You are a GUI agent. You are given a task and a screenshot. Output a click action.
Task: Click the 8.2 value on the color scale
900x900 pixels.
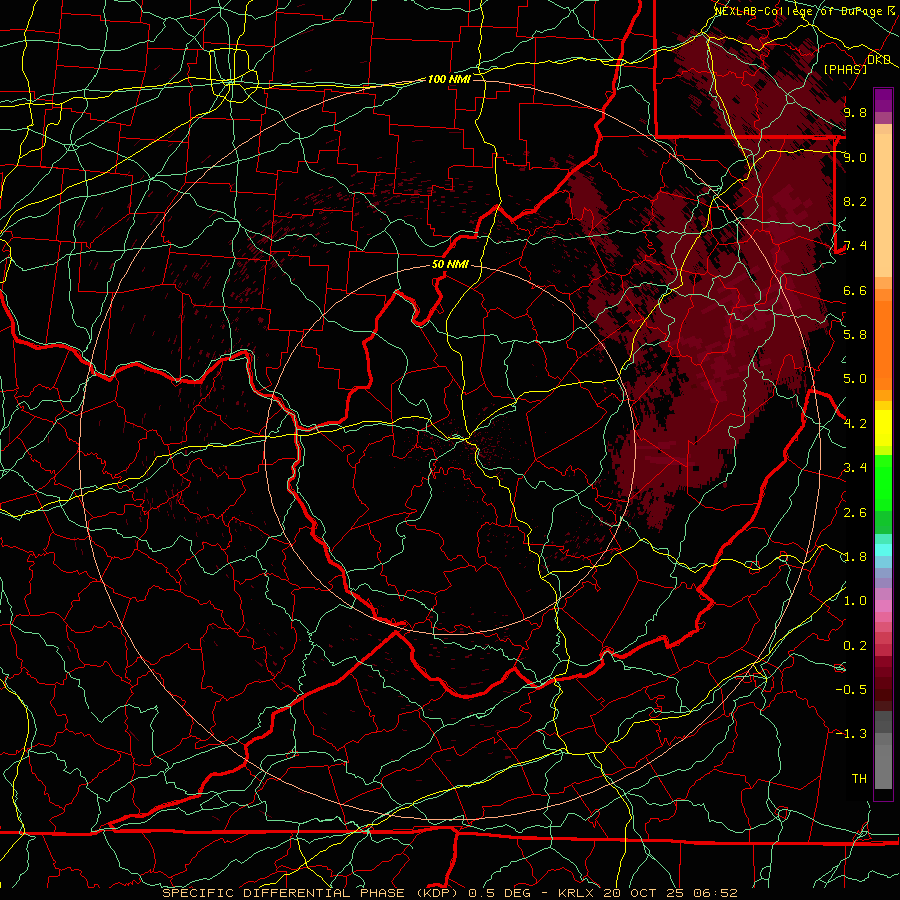click(x=855, y=201)
